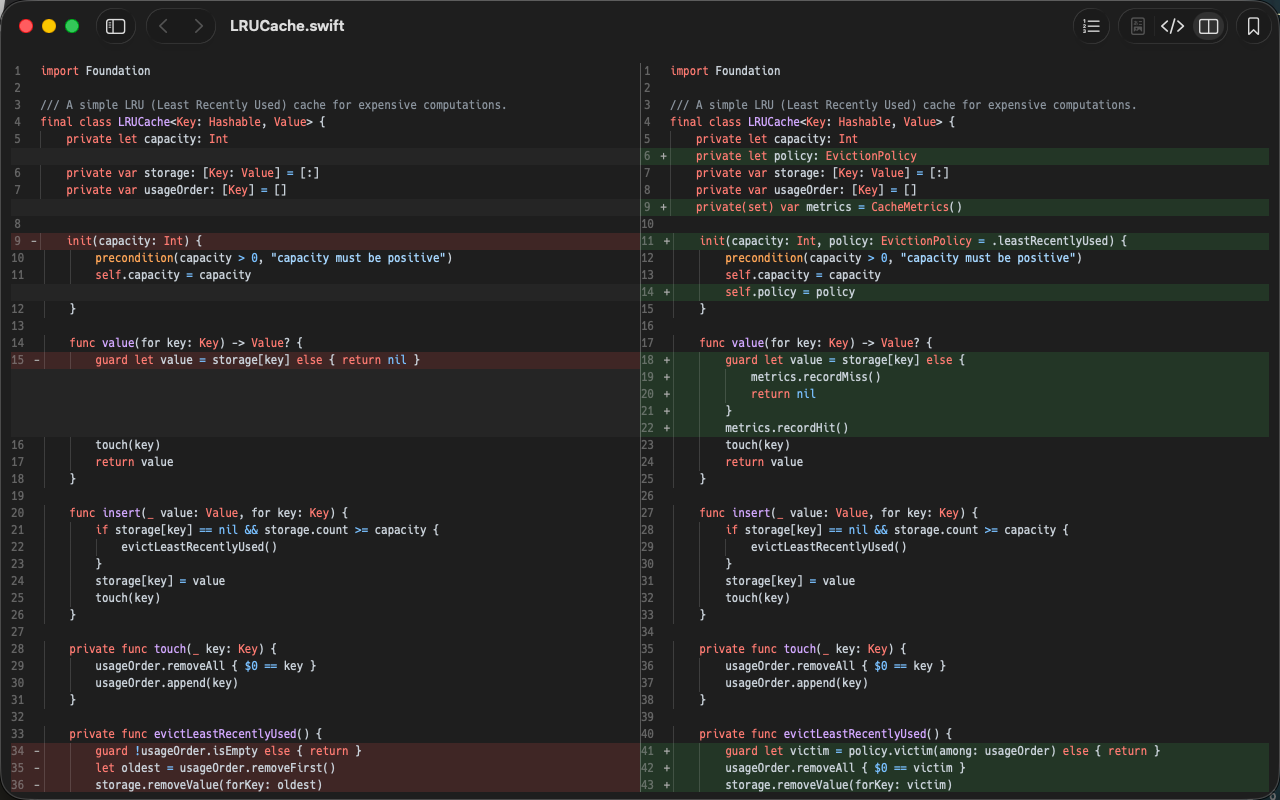The width and height of the screenshot is (1280, 800).
Task: Click the plus marker on right line 6
Action: click(664, 156)
